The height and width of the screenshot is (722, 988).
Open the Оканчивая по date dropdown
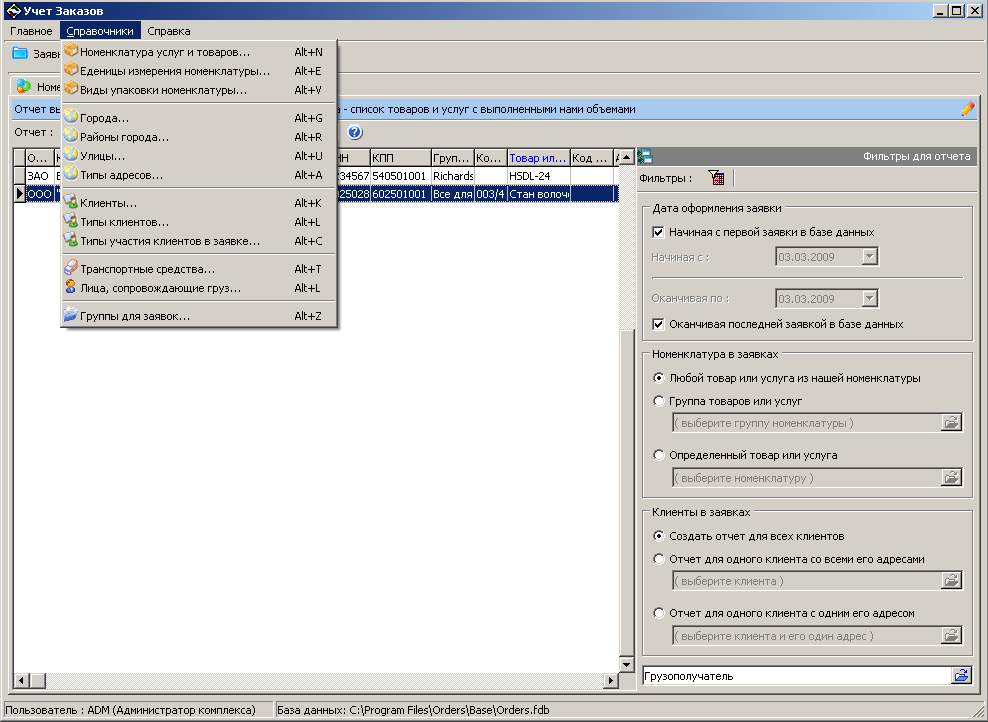point(869,298)
